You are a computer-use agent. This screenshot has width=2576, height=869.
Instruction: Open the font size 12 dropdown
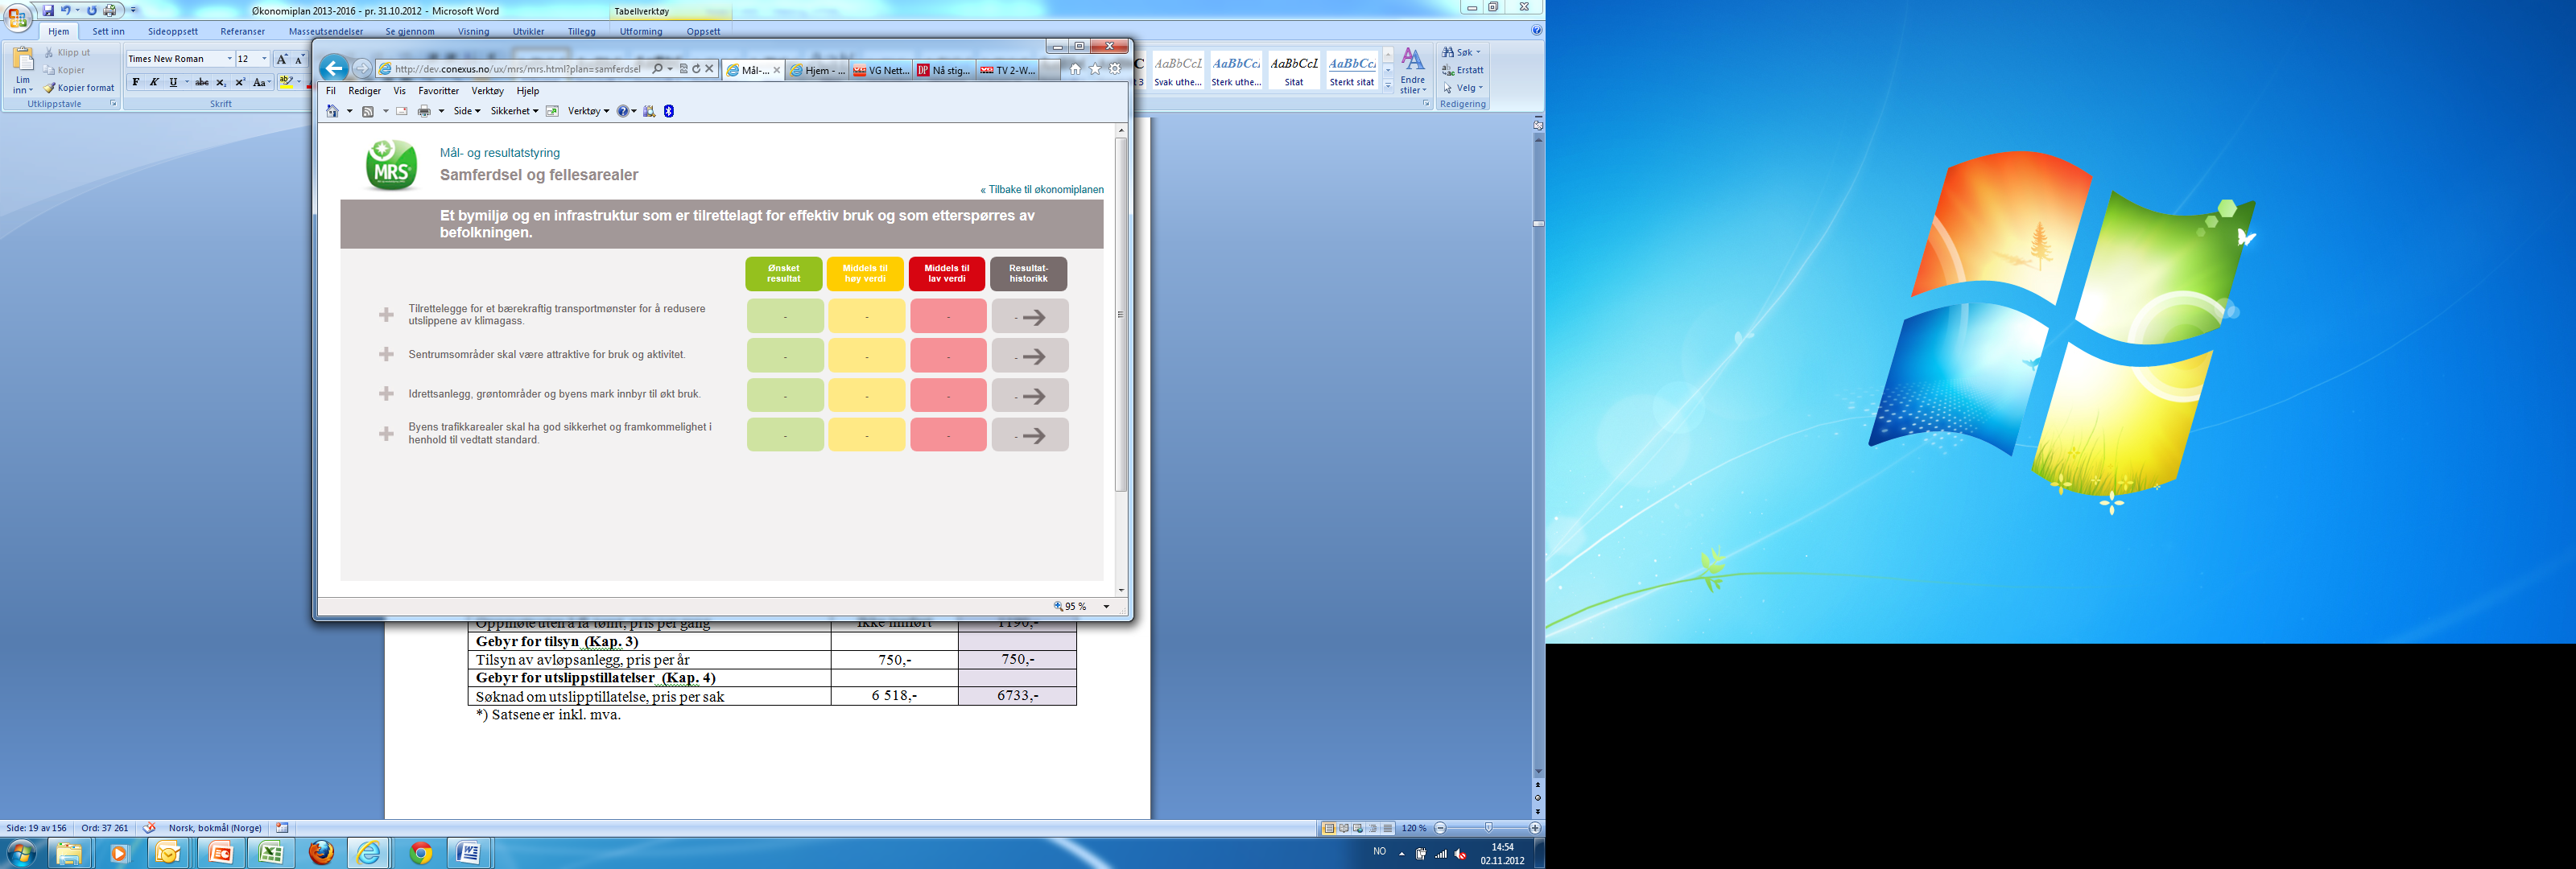click(x=264, y=59)
